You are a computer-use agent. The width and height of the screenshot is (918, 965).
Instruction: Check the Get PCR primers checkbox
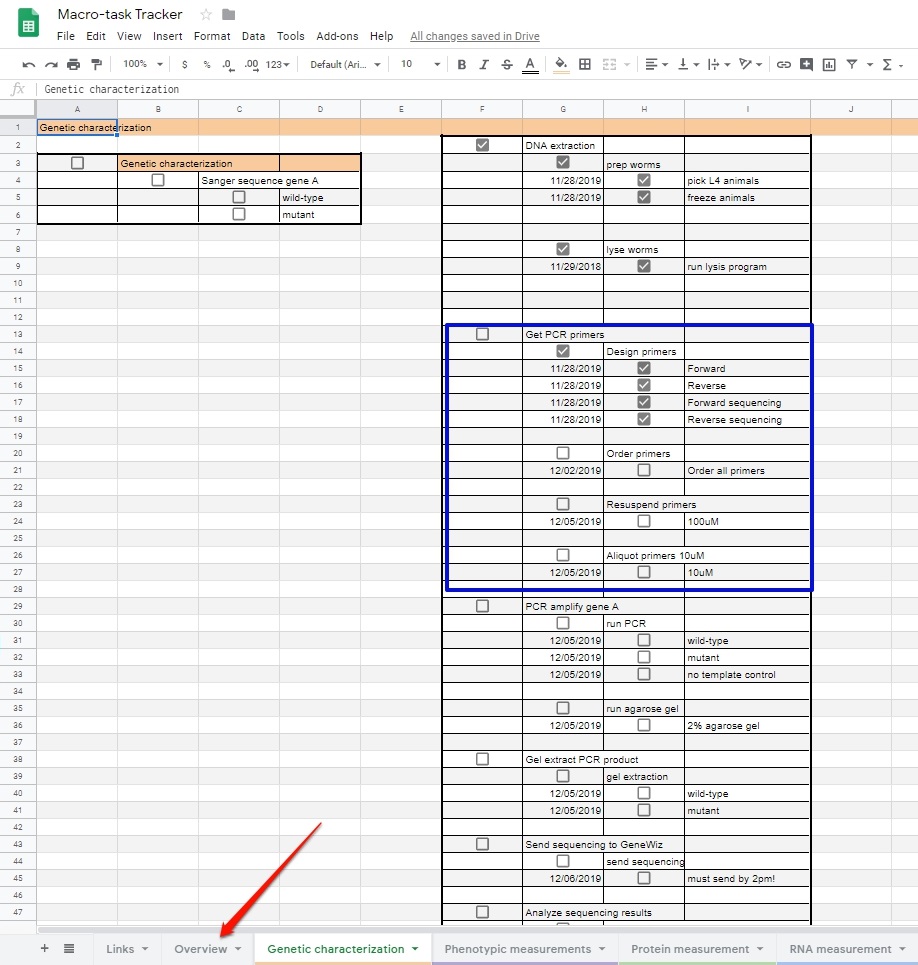coord(482,334)
